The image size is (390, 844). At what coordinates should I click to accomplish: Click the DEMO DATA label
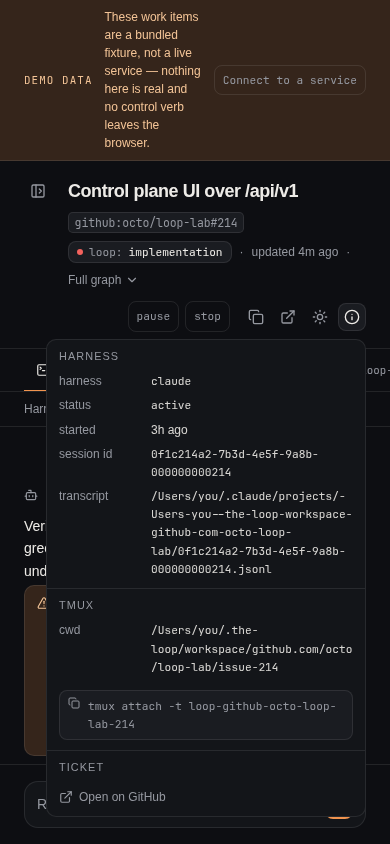(58, 80)
